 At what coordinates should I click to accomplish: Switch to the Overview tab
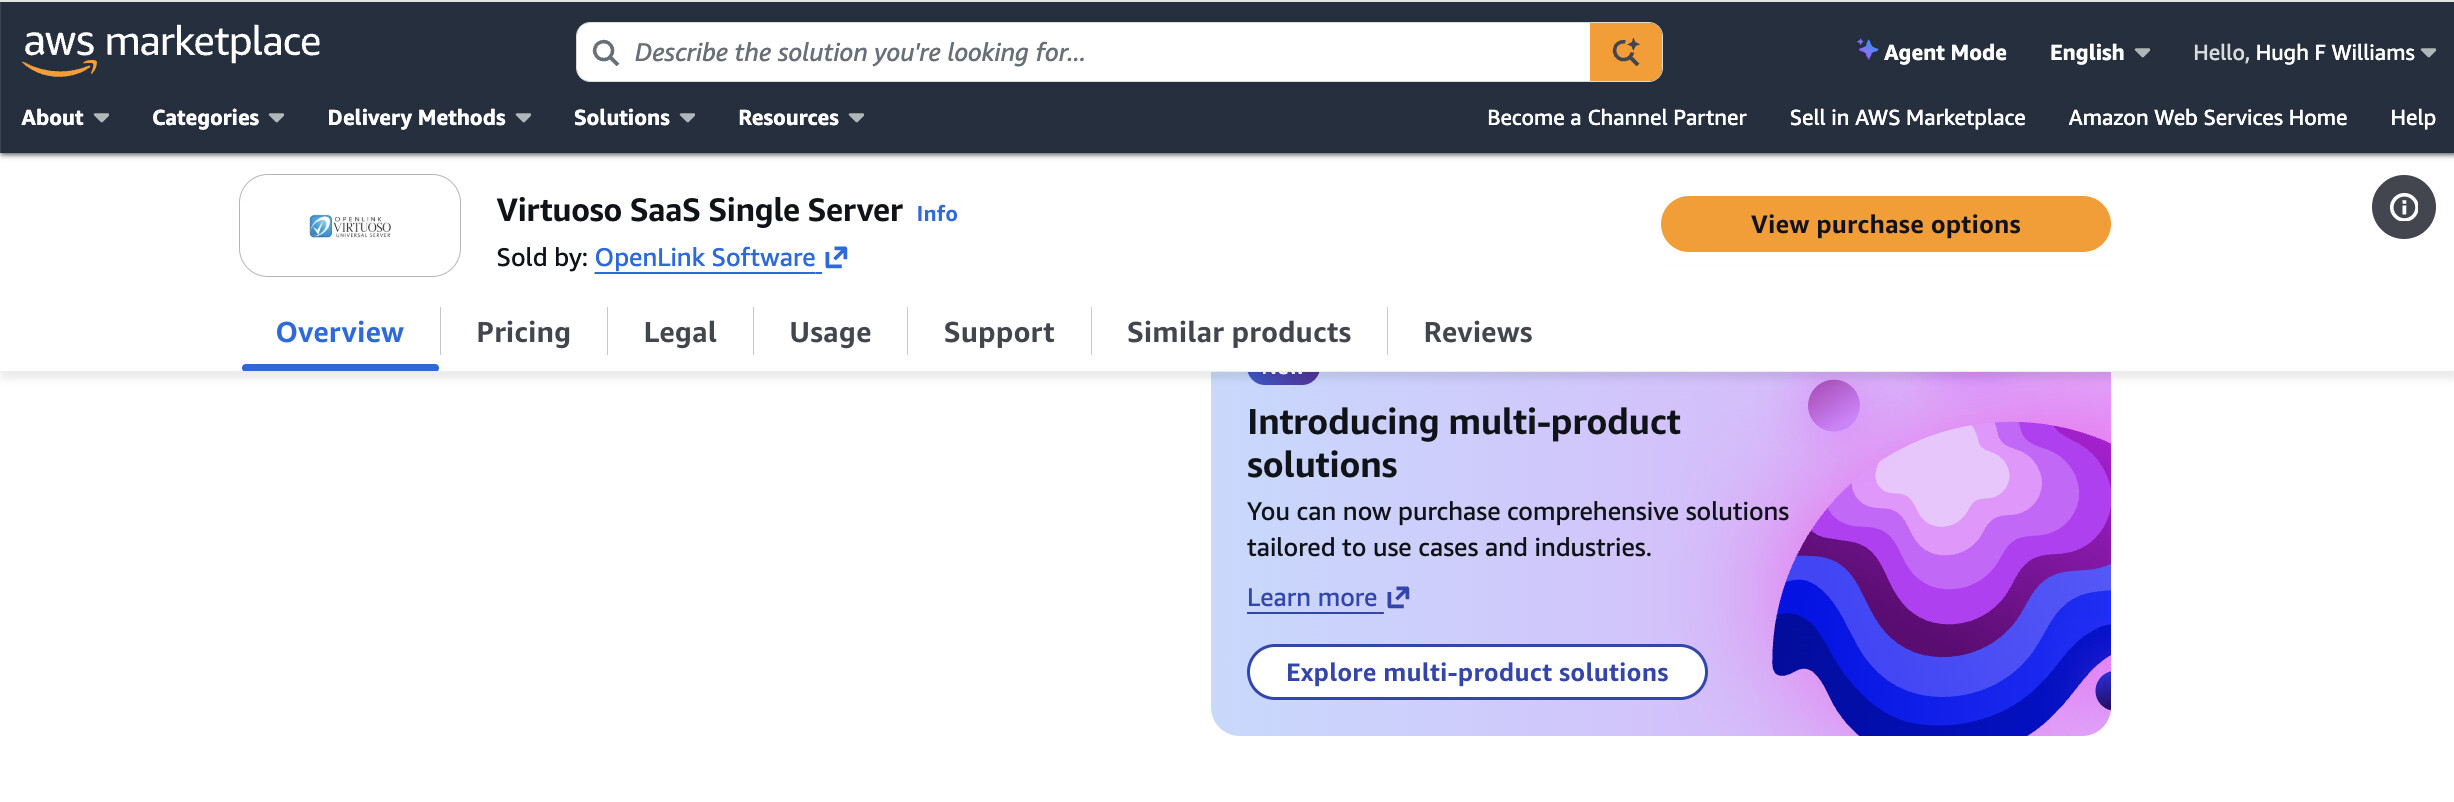click(x=340, y=332)
